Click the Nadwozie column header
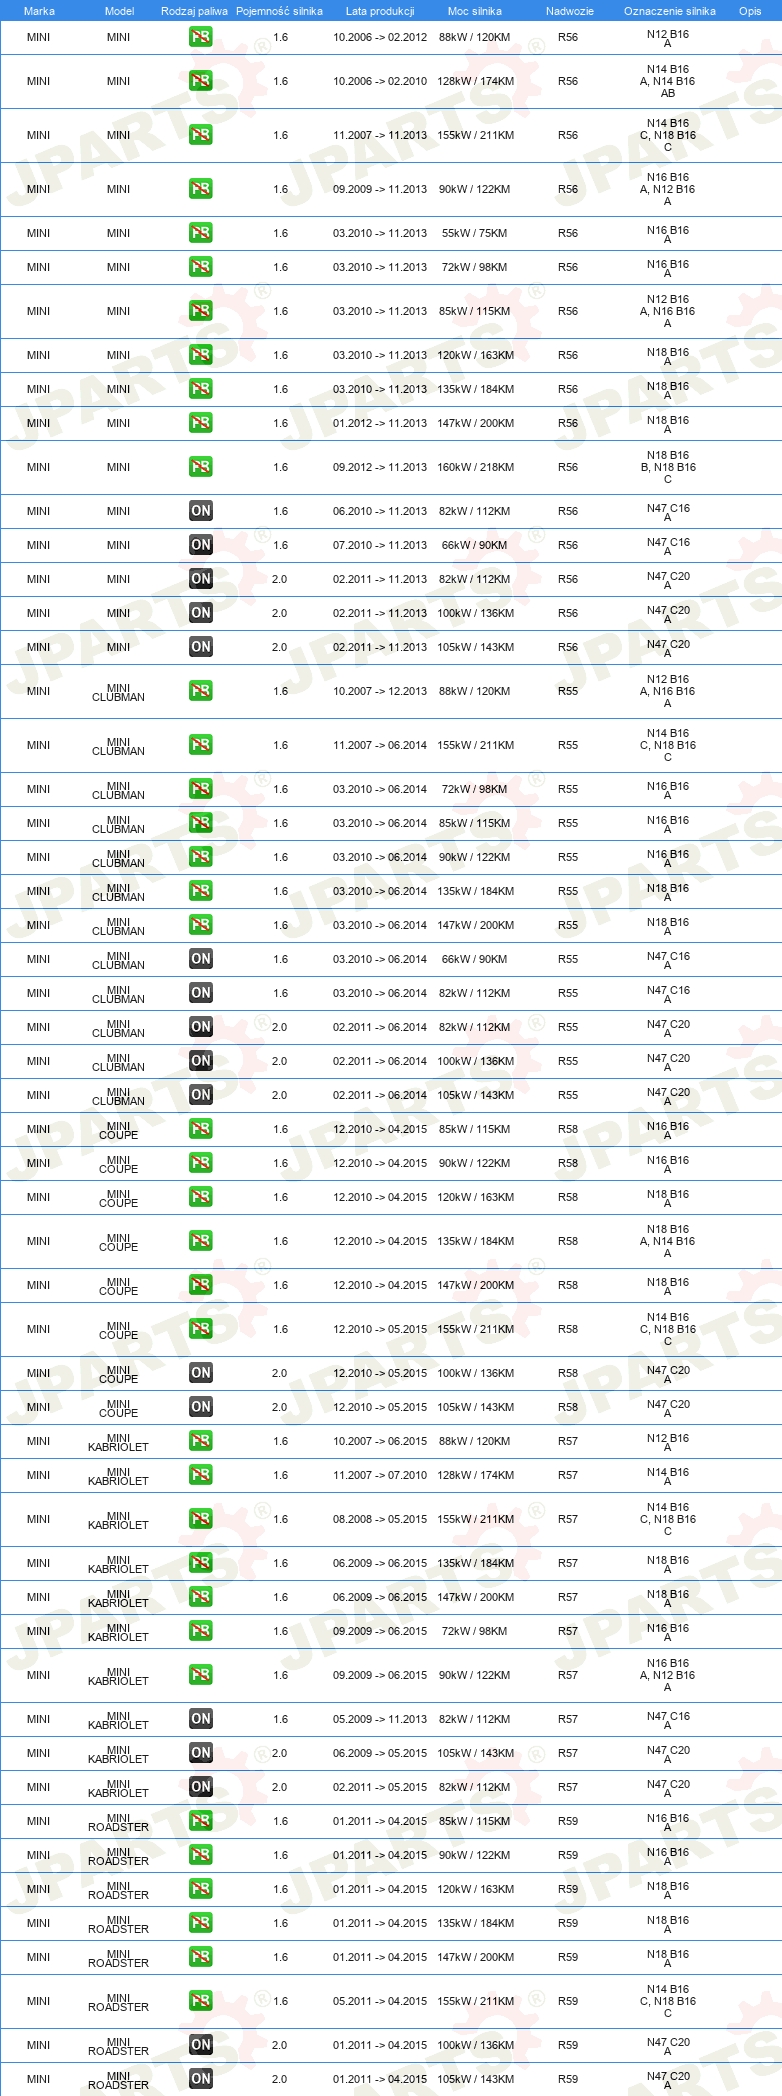The width and height of the screenshot is (782, 2096). (x=570, y=11)
